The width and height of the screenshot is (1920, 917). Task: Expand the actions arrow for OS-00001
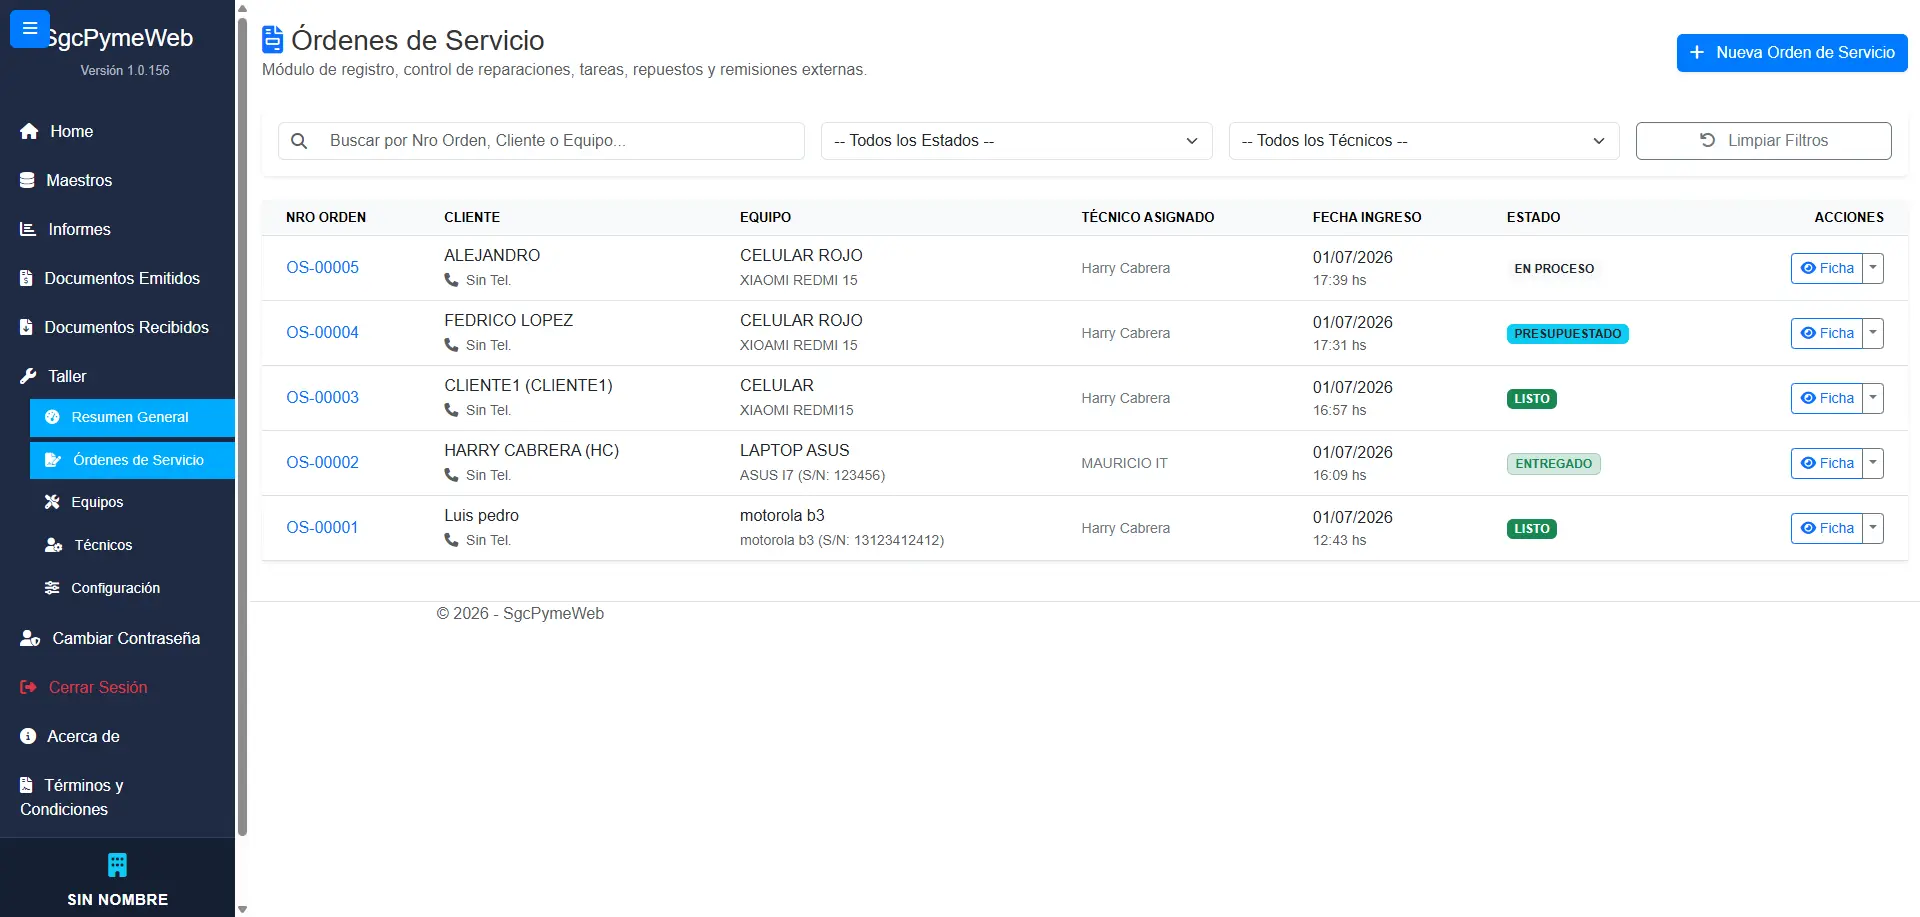pyautogui.click(x=1873, y=528)
